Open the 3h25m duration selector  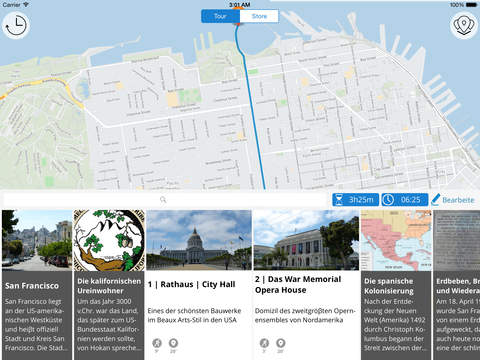tap(355, 200)
